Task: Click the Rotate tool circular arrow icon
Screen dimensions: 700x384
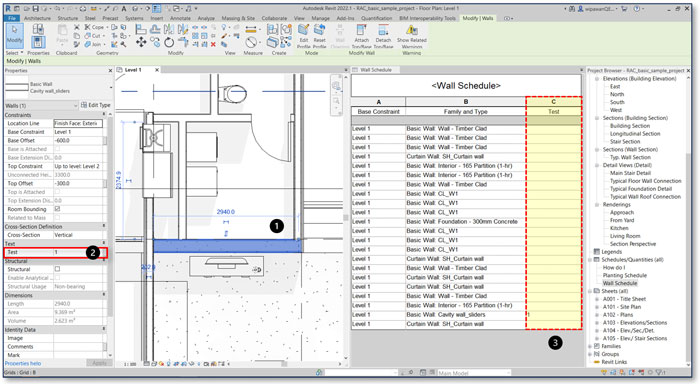Action: [169, 42]
